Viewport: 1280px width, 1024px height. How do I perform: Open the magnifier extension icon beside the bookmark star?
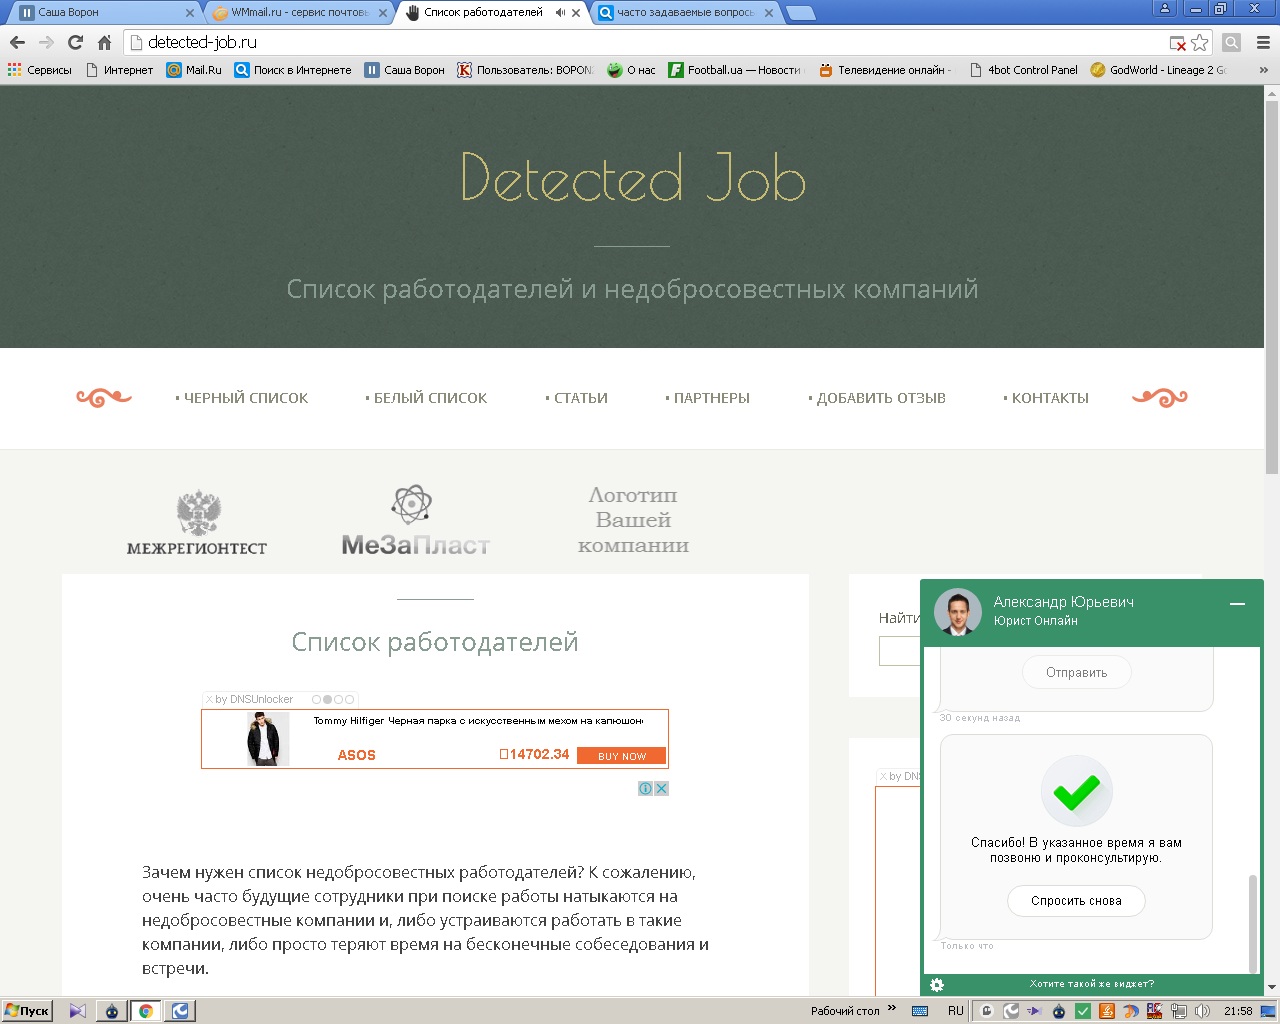1232,43
